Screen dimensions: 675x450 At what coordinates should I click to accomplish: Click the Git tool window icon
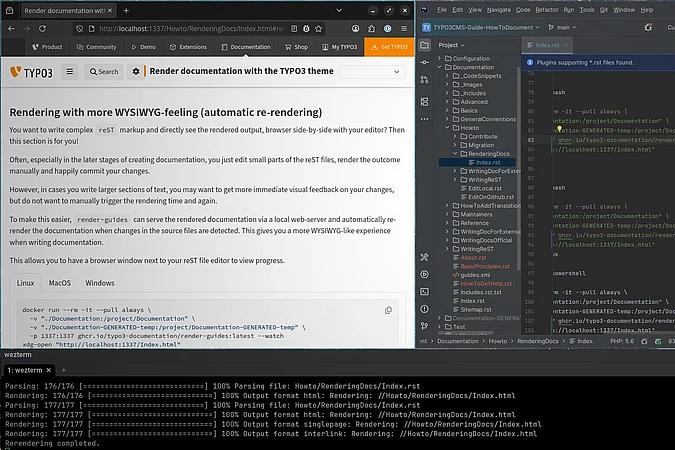click(x=426, y=326)
